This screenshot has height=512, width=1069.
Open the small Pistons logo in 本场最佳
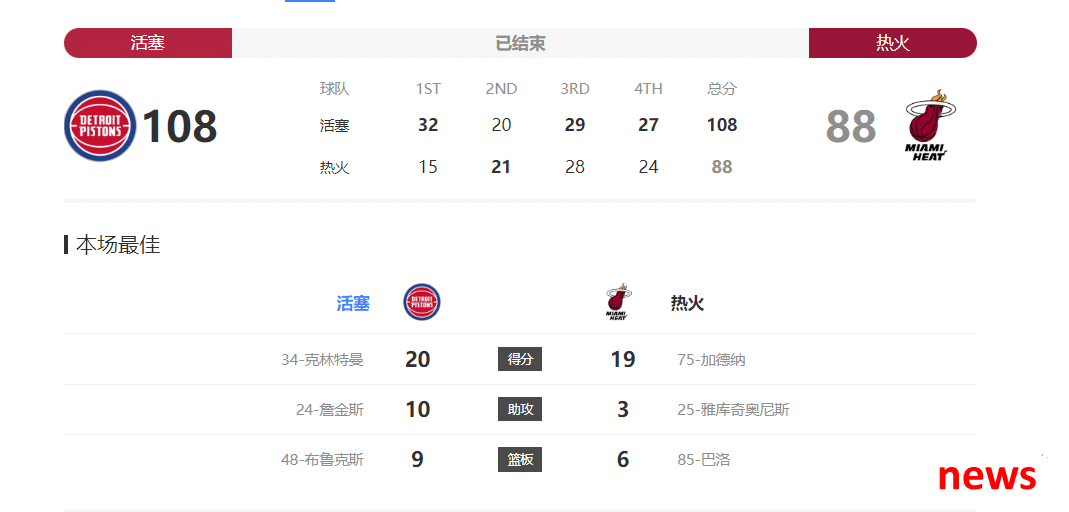tap(421, 303)
